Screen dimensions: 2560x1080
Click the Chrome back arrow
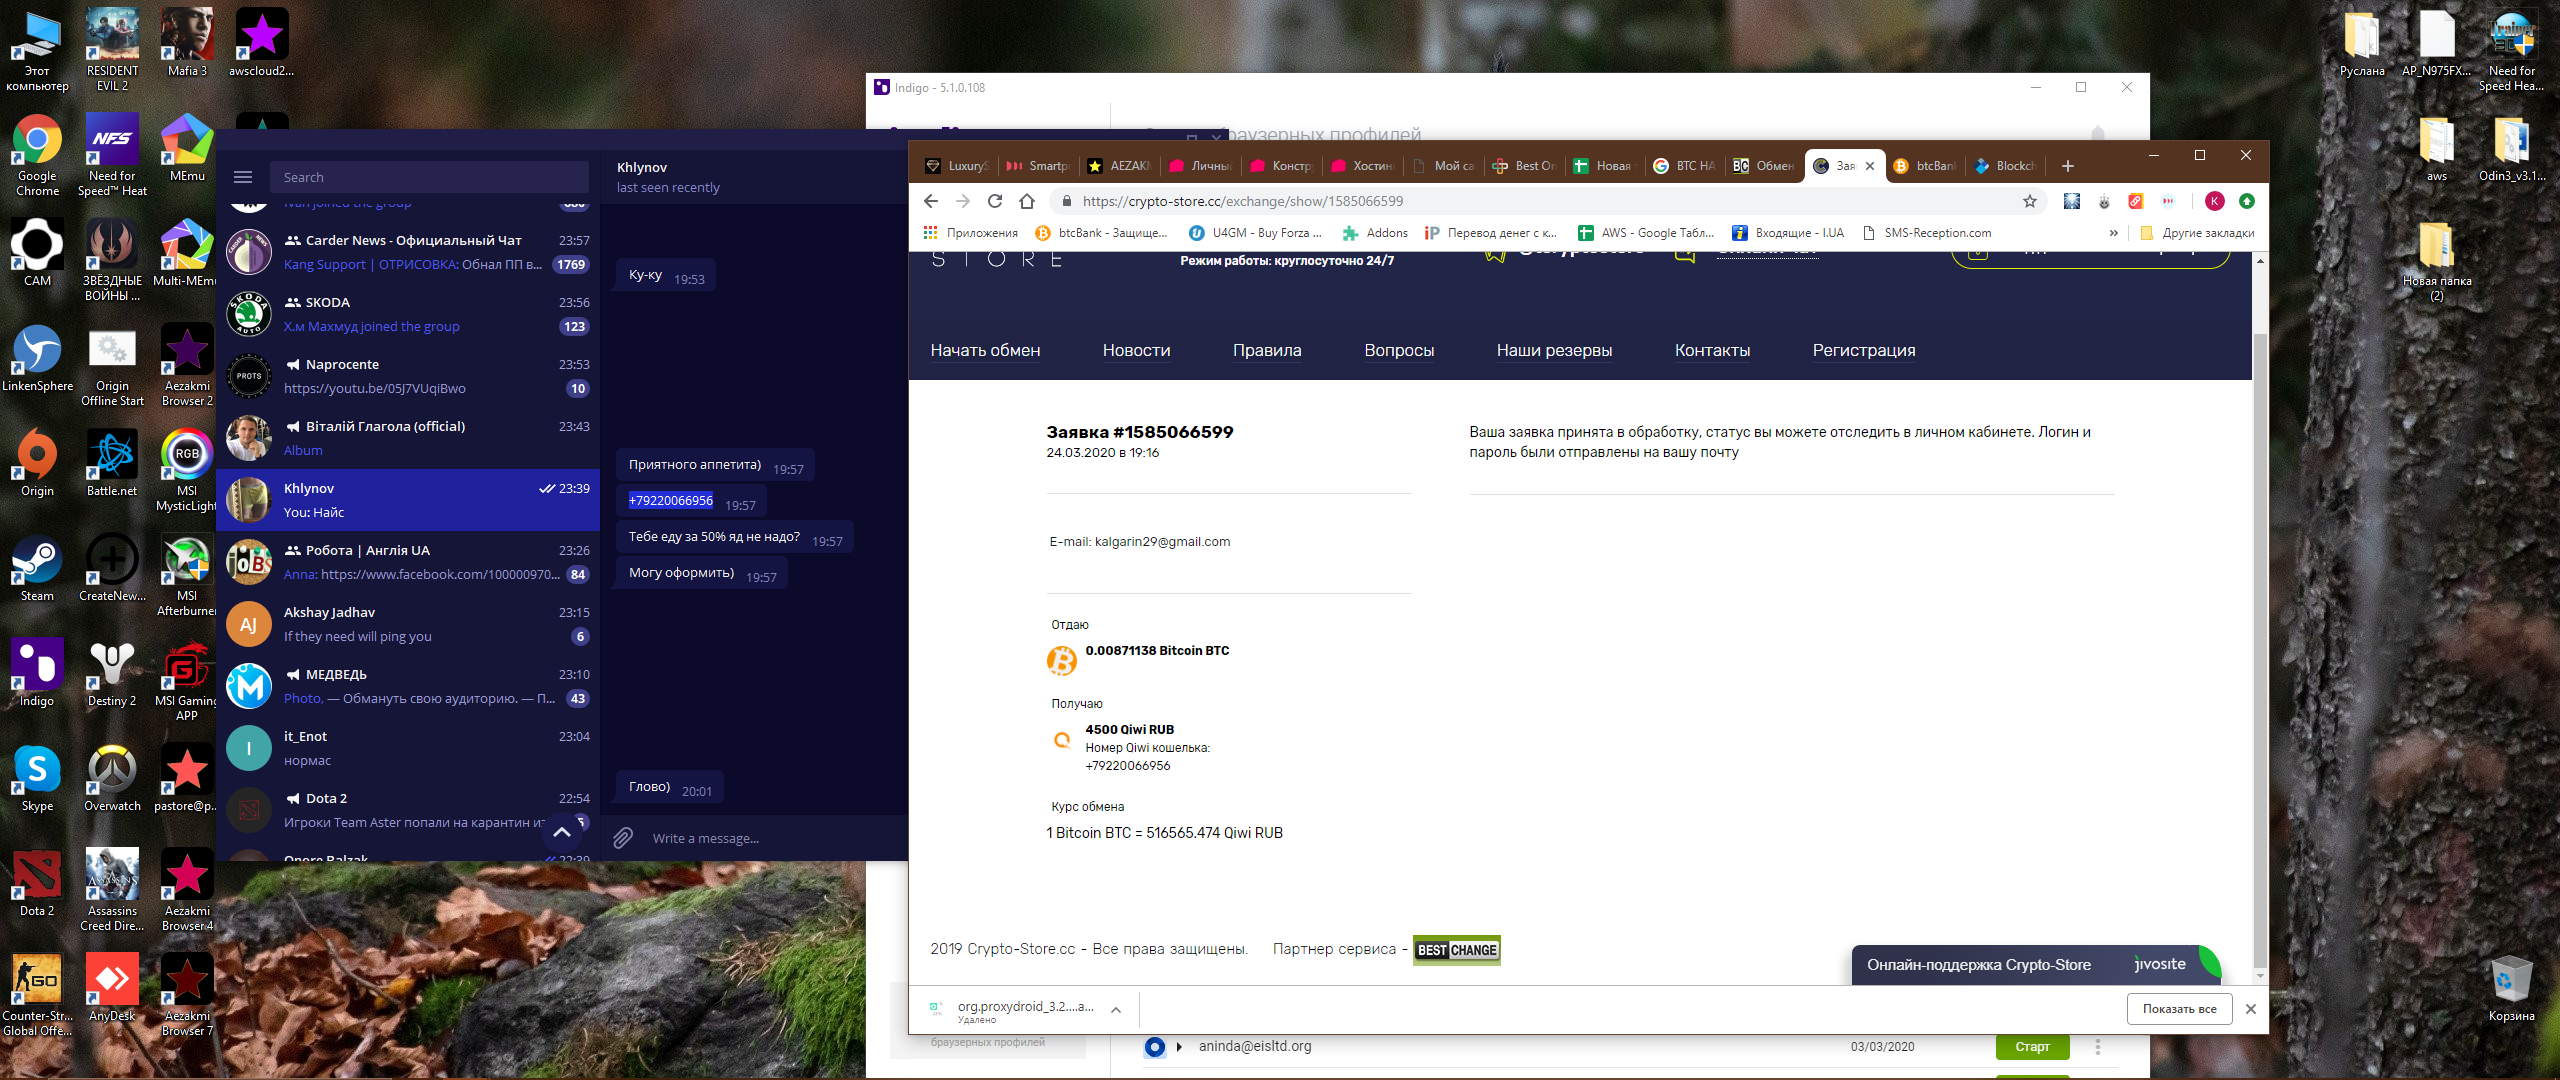pos(930,201)
